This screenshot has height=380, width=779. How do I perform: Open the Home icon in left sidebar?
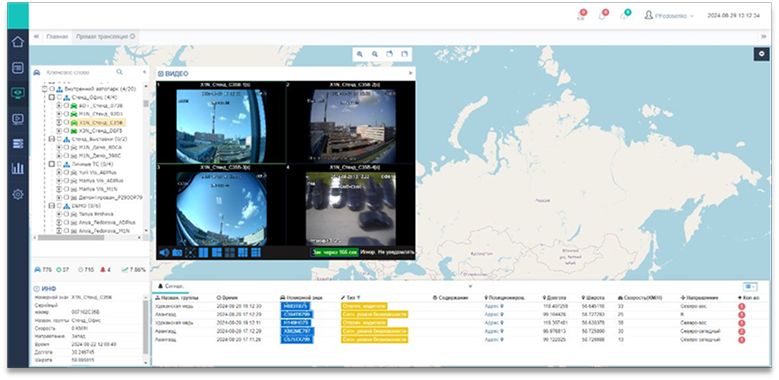tap(18, 41)
